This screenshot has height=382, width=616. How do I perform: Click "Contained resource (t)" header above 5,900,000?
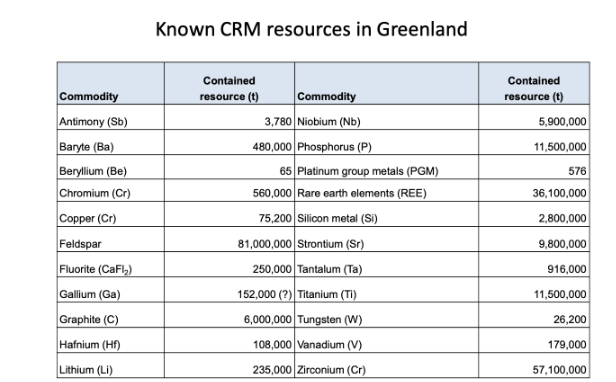[x=534, y=83]
